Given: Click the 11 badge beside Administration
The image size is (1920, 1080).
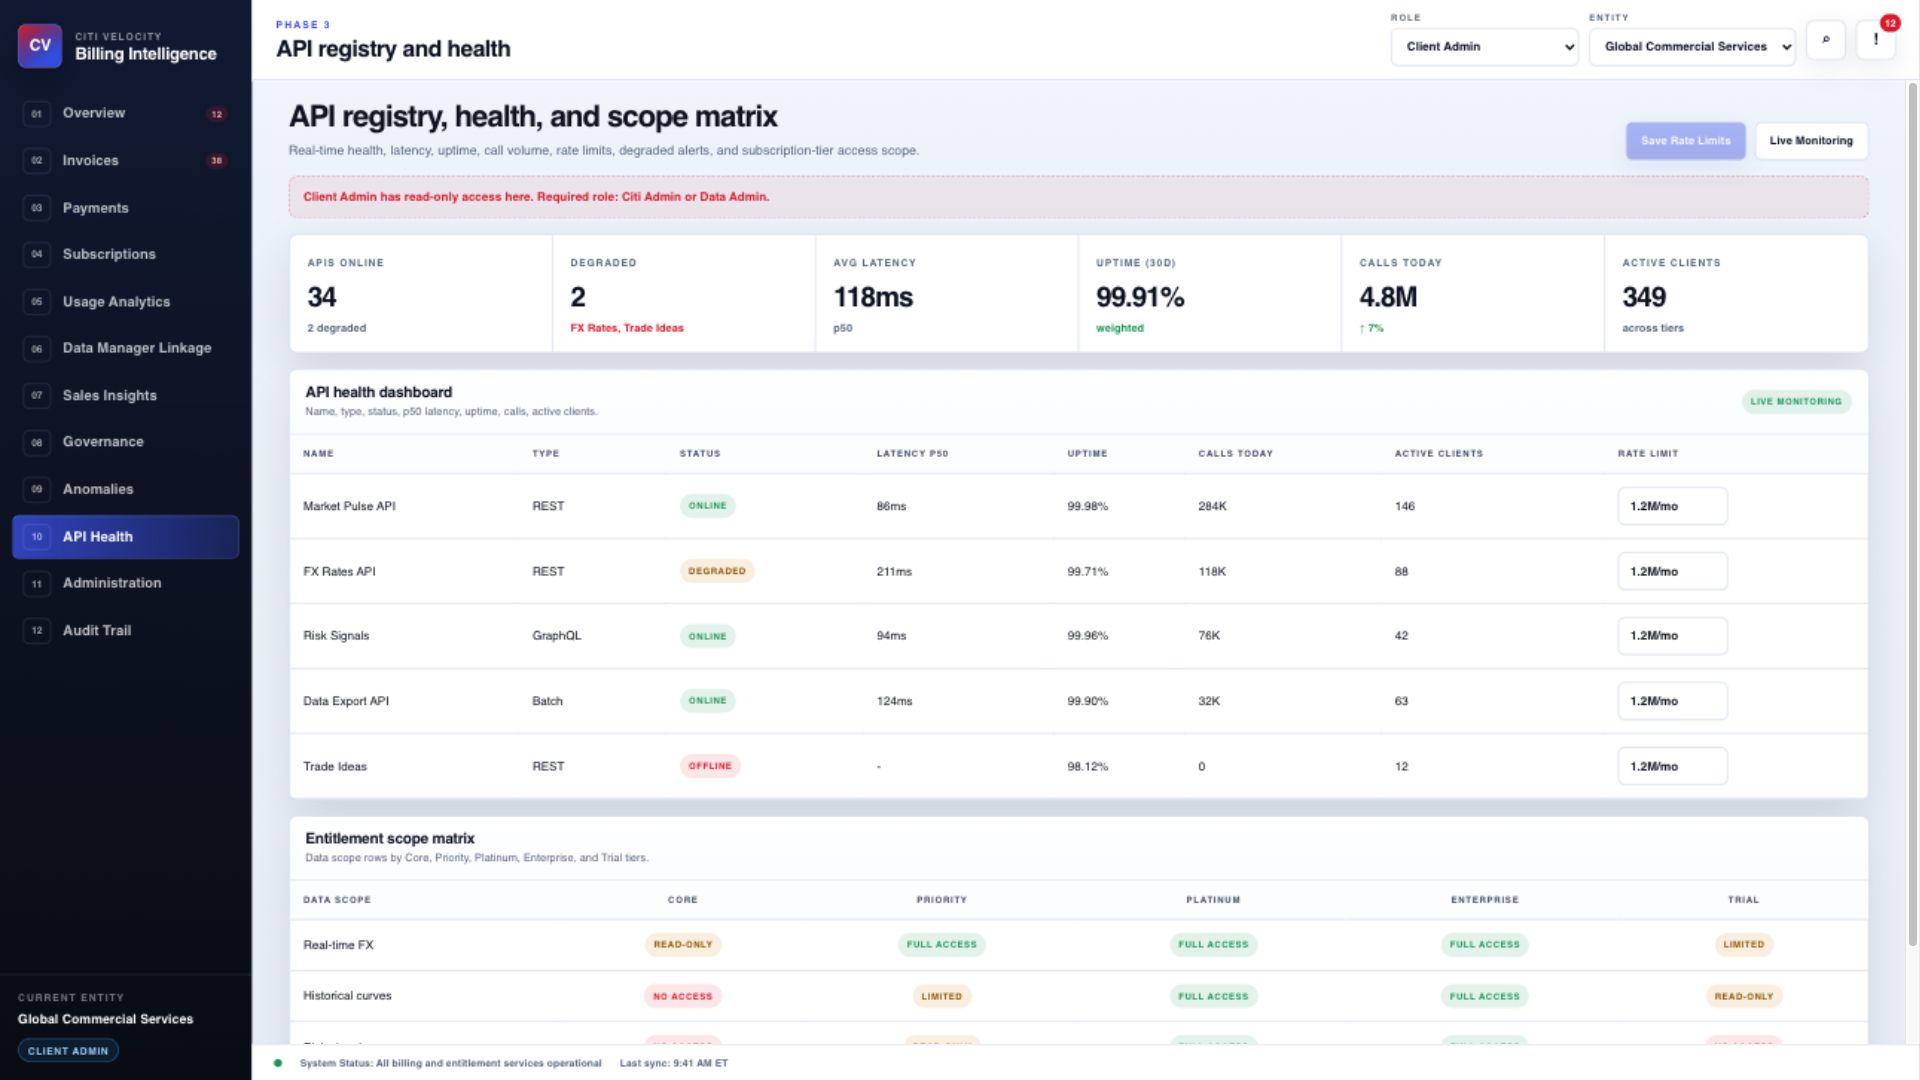Looking at the screenshot, I should click(37, 584).
